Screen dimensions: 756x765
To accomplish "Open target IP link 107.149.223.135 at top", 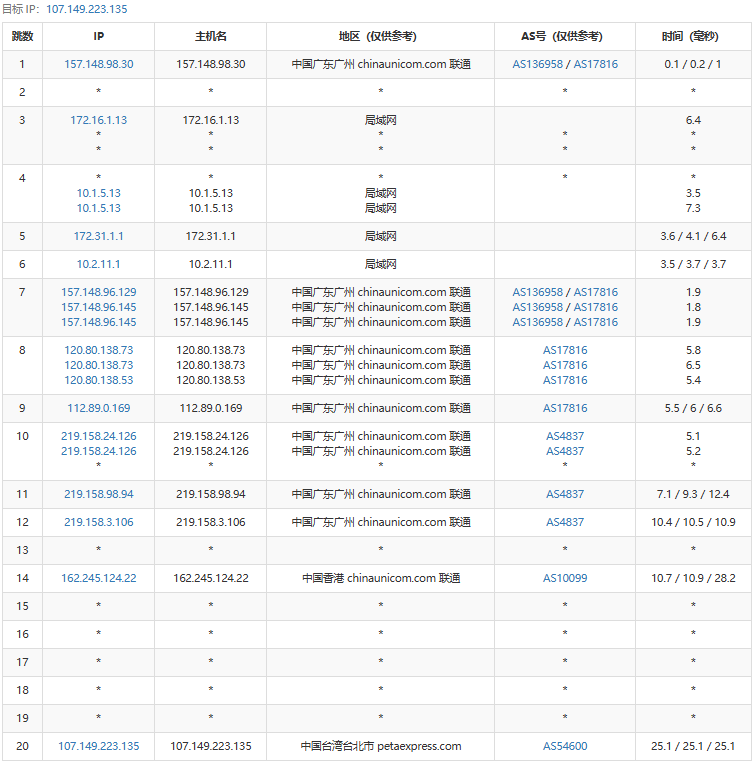I will click(x=87, y=9).
